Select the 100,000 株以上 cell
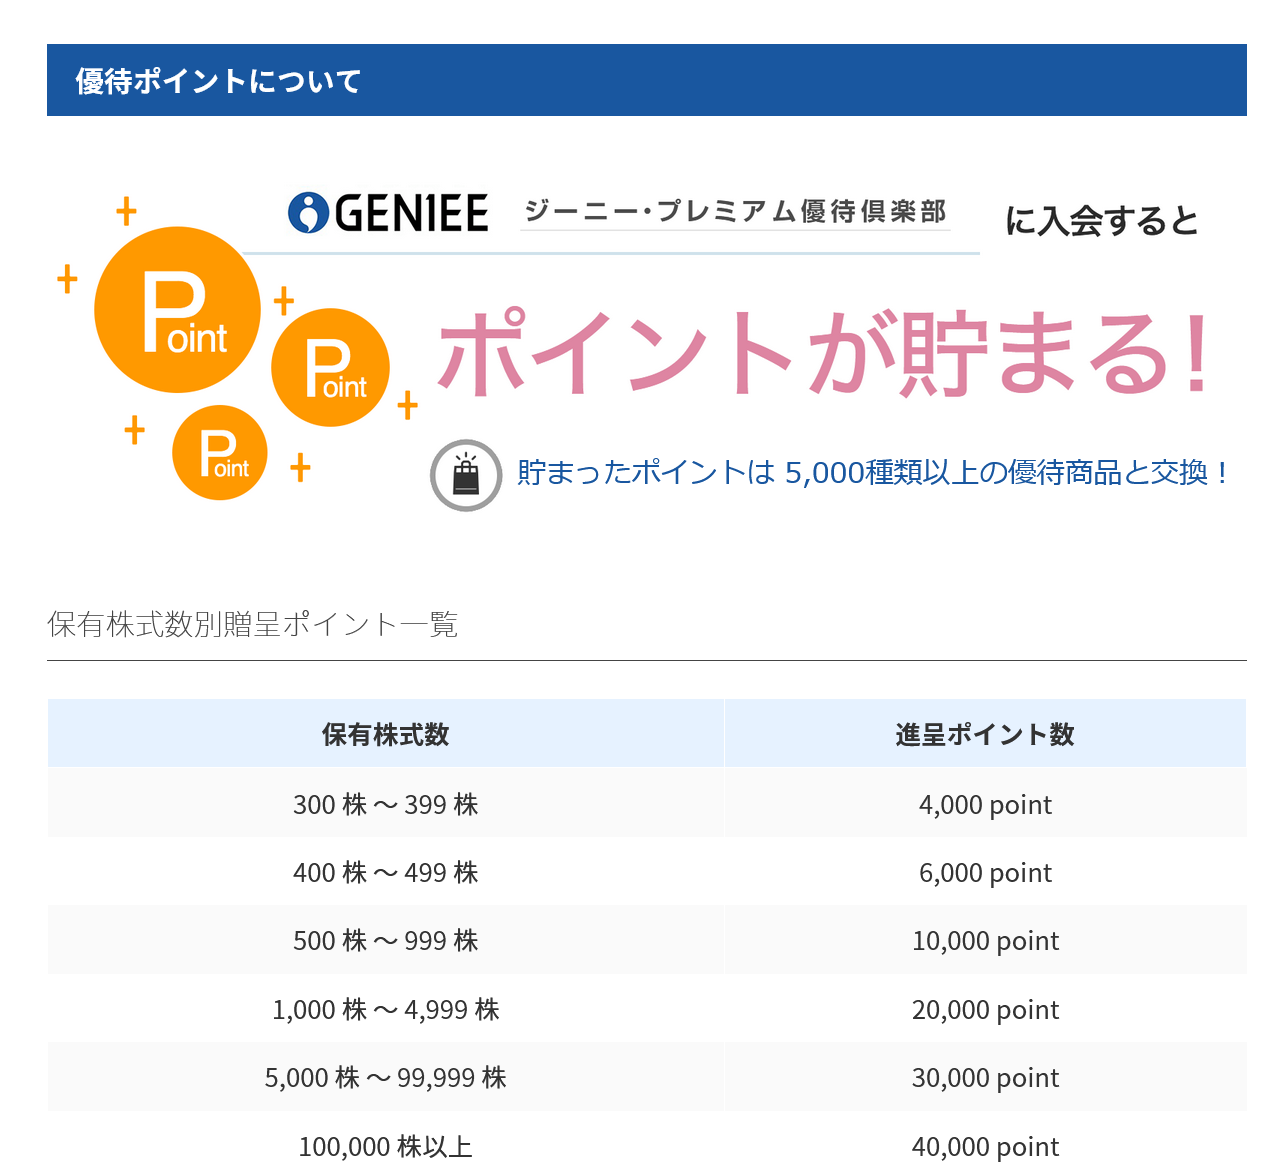Image resolution: width=1281 pixels, height=1169 pixels. pos(385,1145)
